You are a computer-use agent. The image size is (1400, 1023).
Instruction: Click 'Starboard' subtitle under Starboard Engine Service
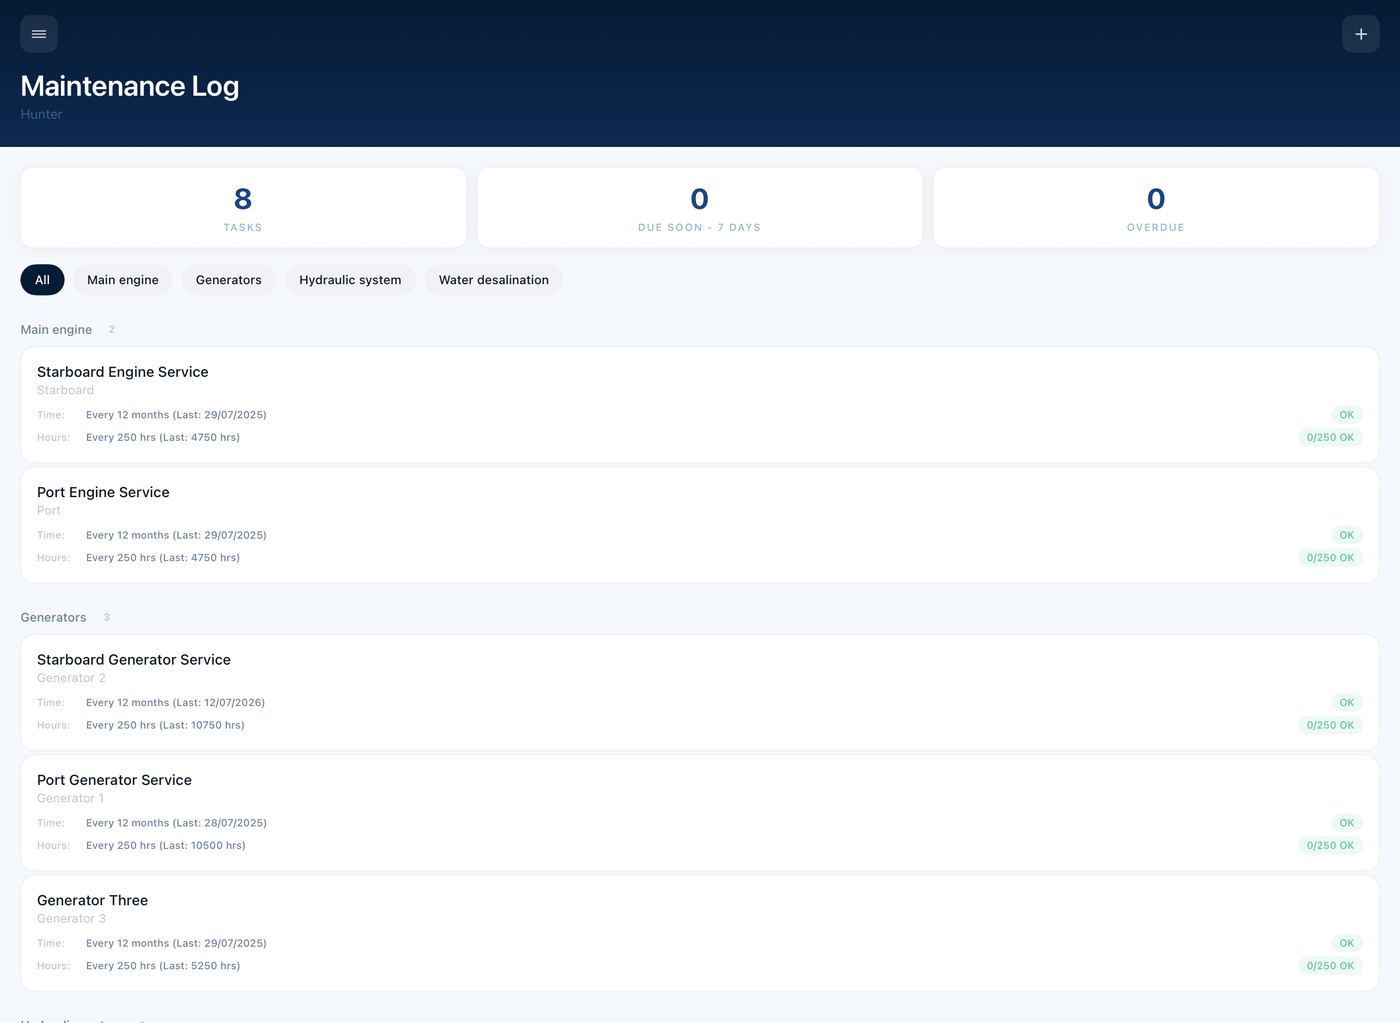[x=65, y=390]
